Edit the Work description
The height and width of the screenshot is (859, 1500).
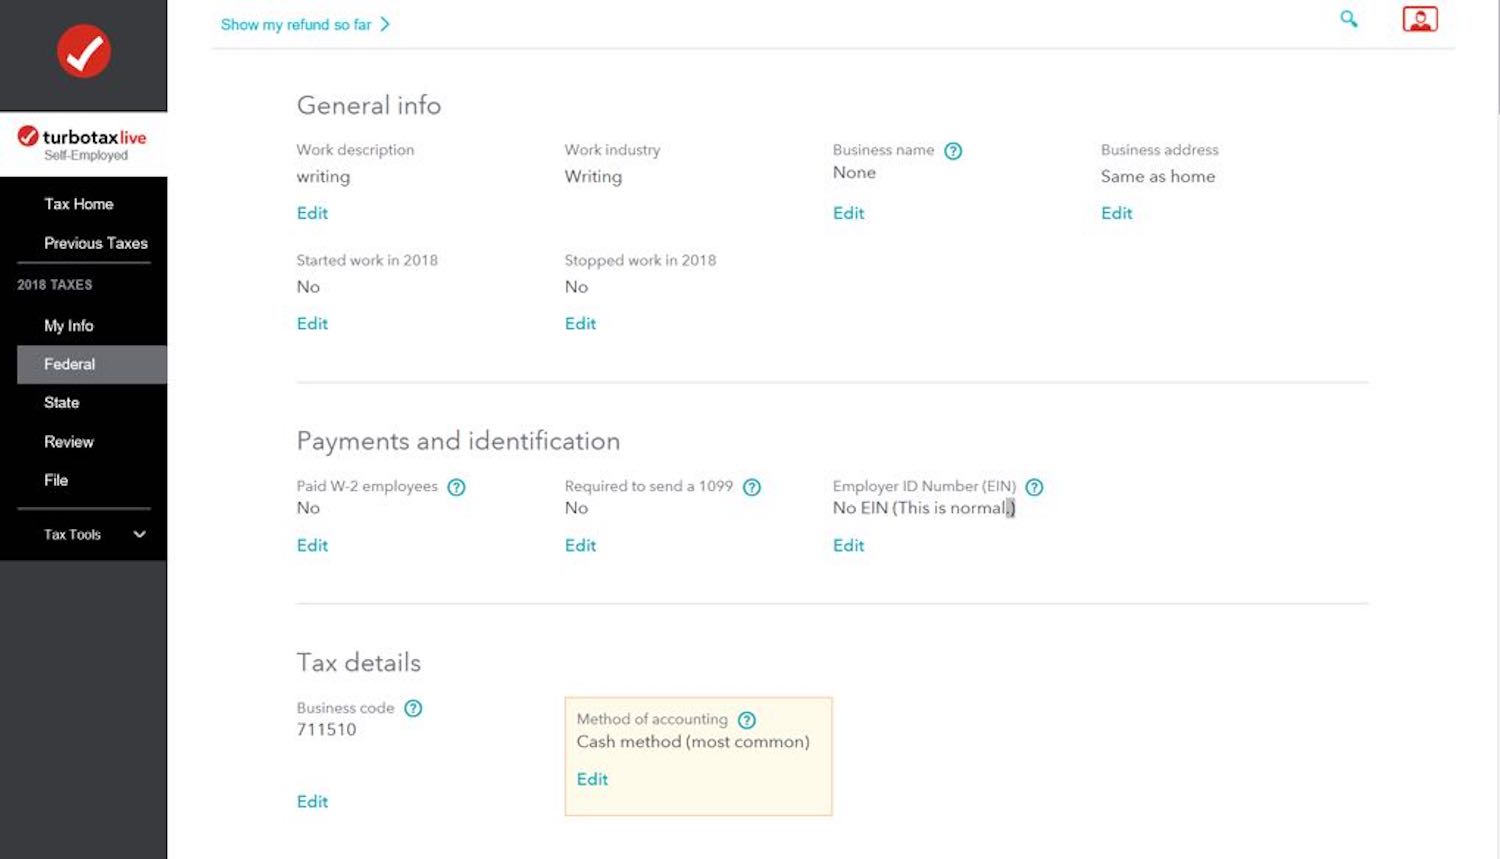pos(312,213)
